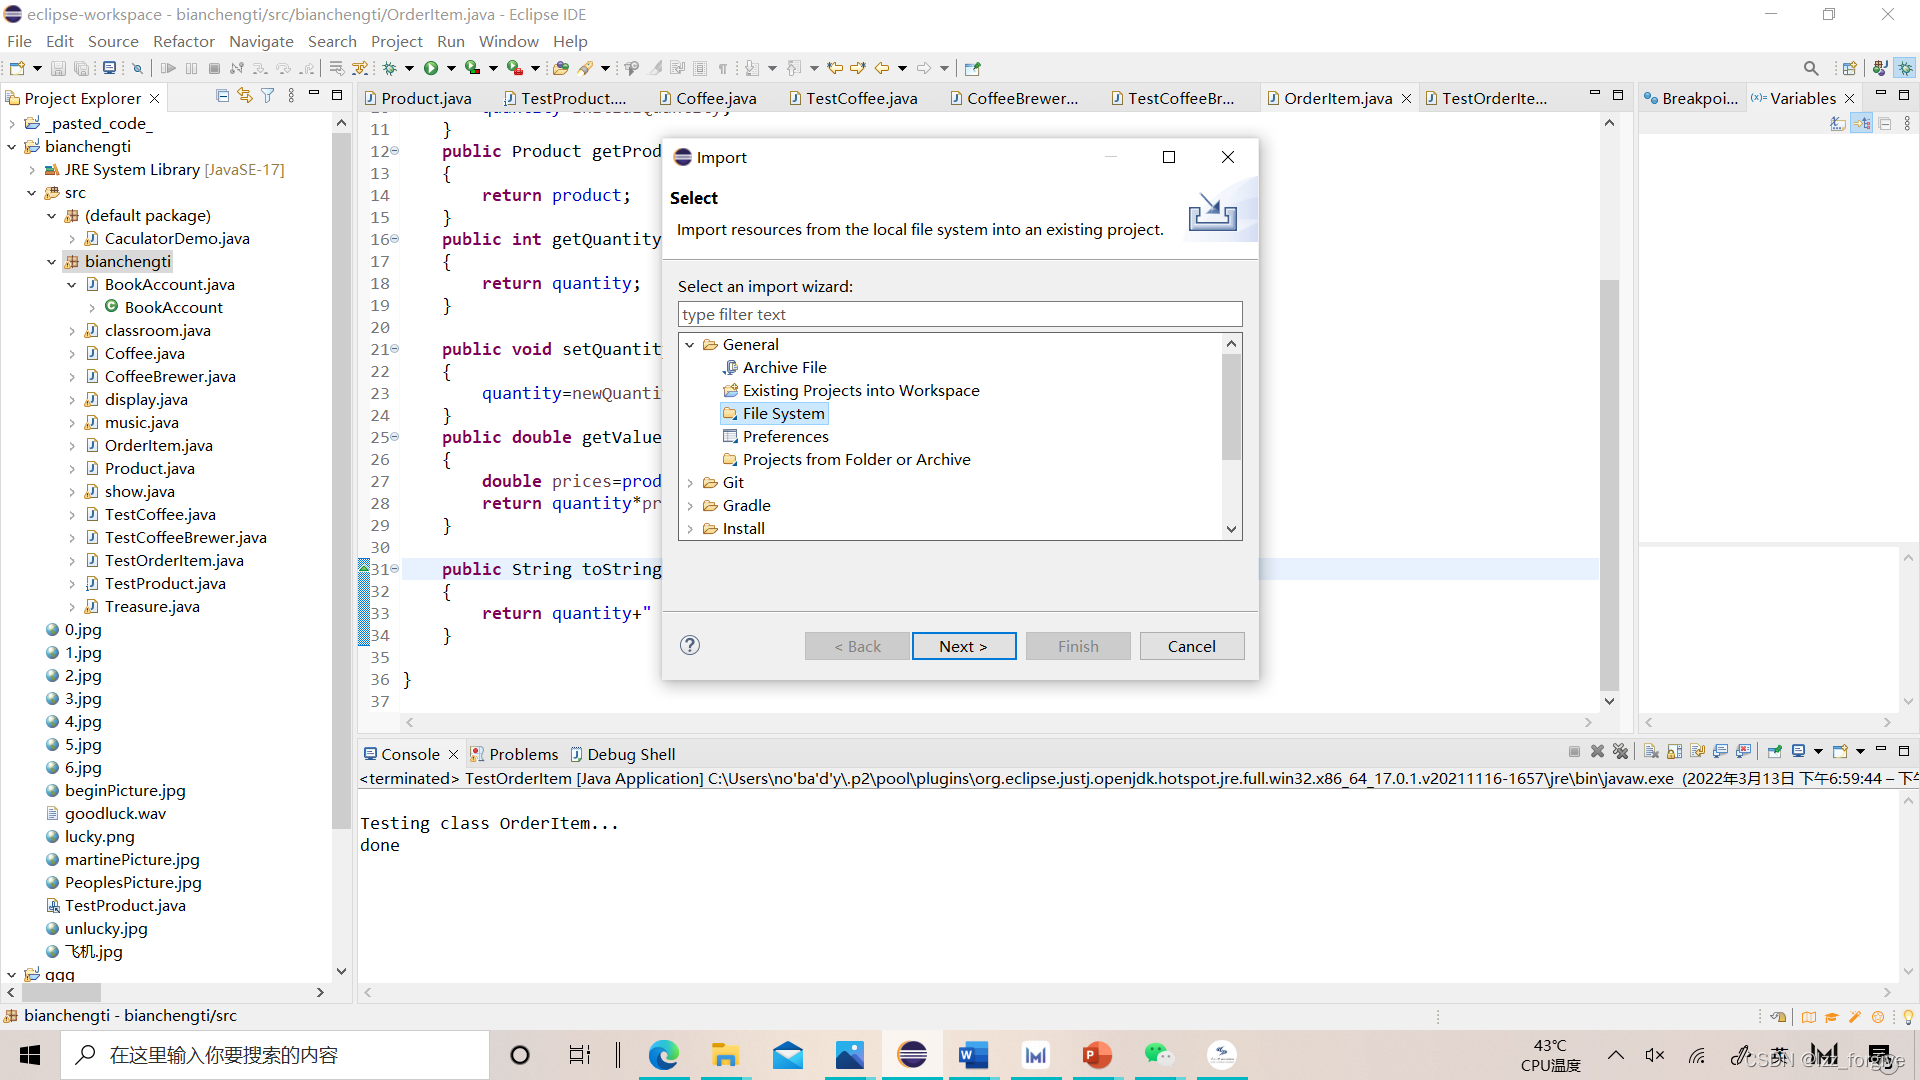This screenshot has width=1920, height=1080.
Task: Click the Pin Console icon
Action: point(1774,751)
